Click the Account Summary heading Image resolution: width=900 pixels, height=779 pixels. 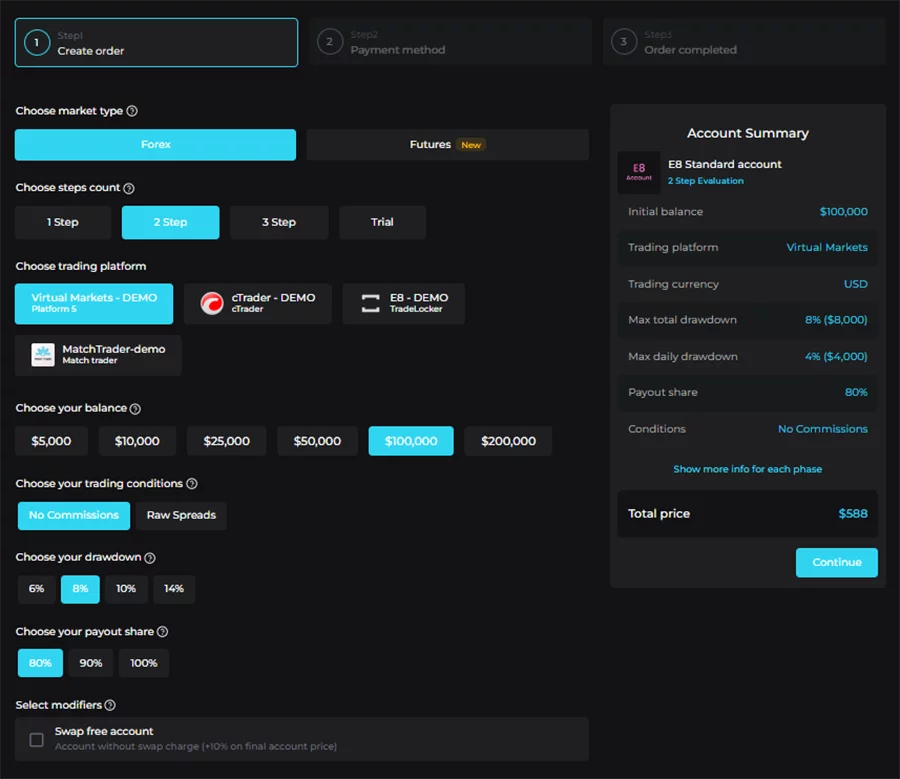click(x=747, y=133)
